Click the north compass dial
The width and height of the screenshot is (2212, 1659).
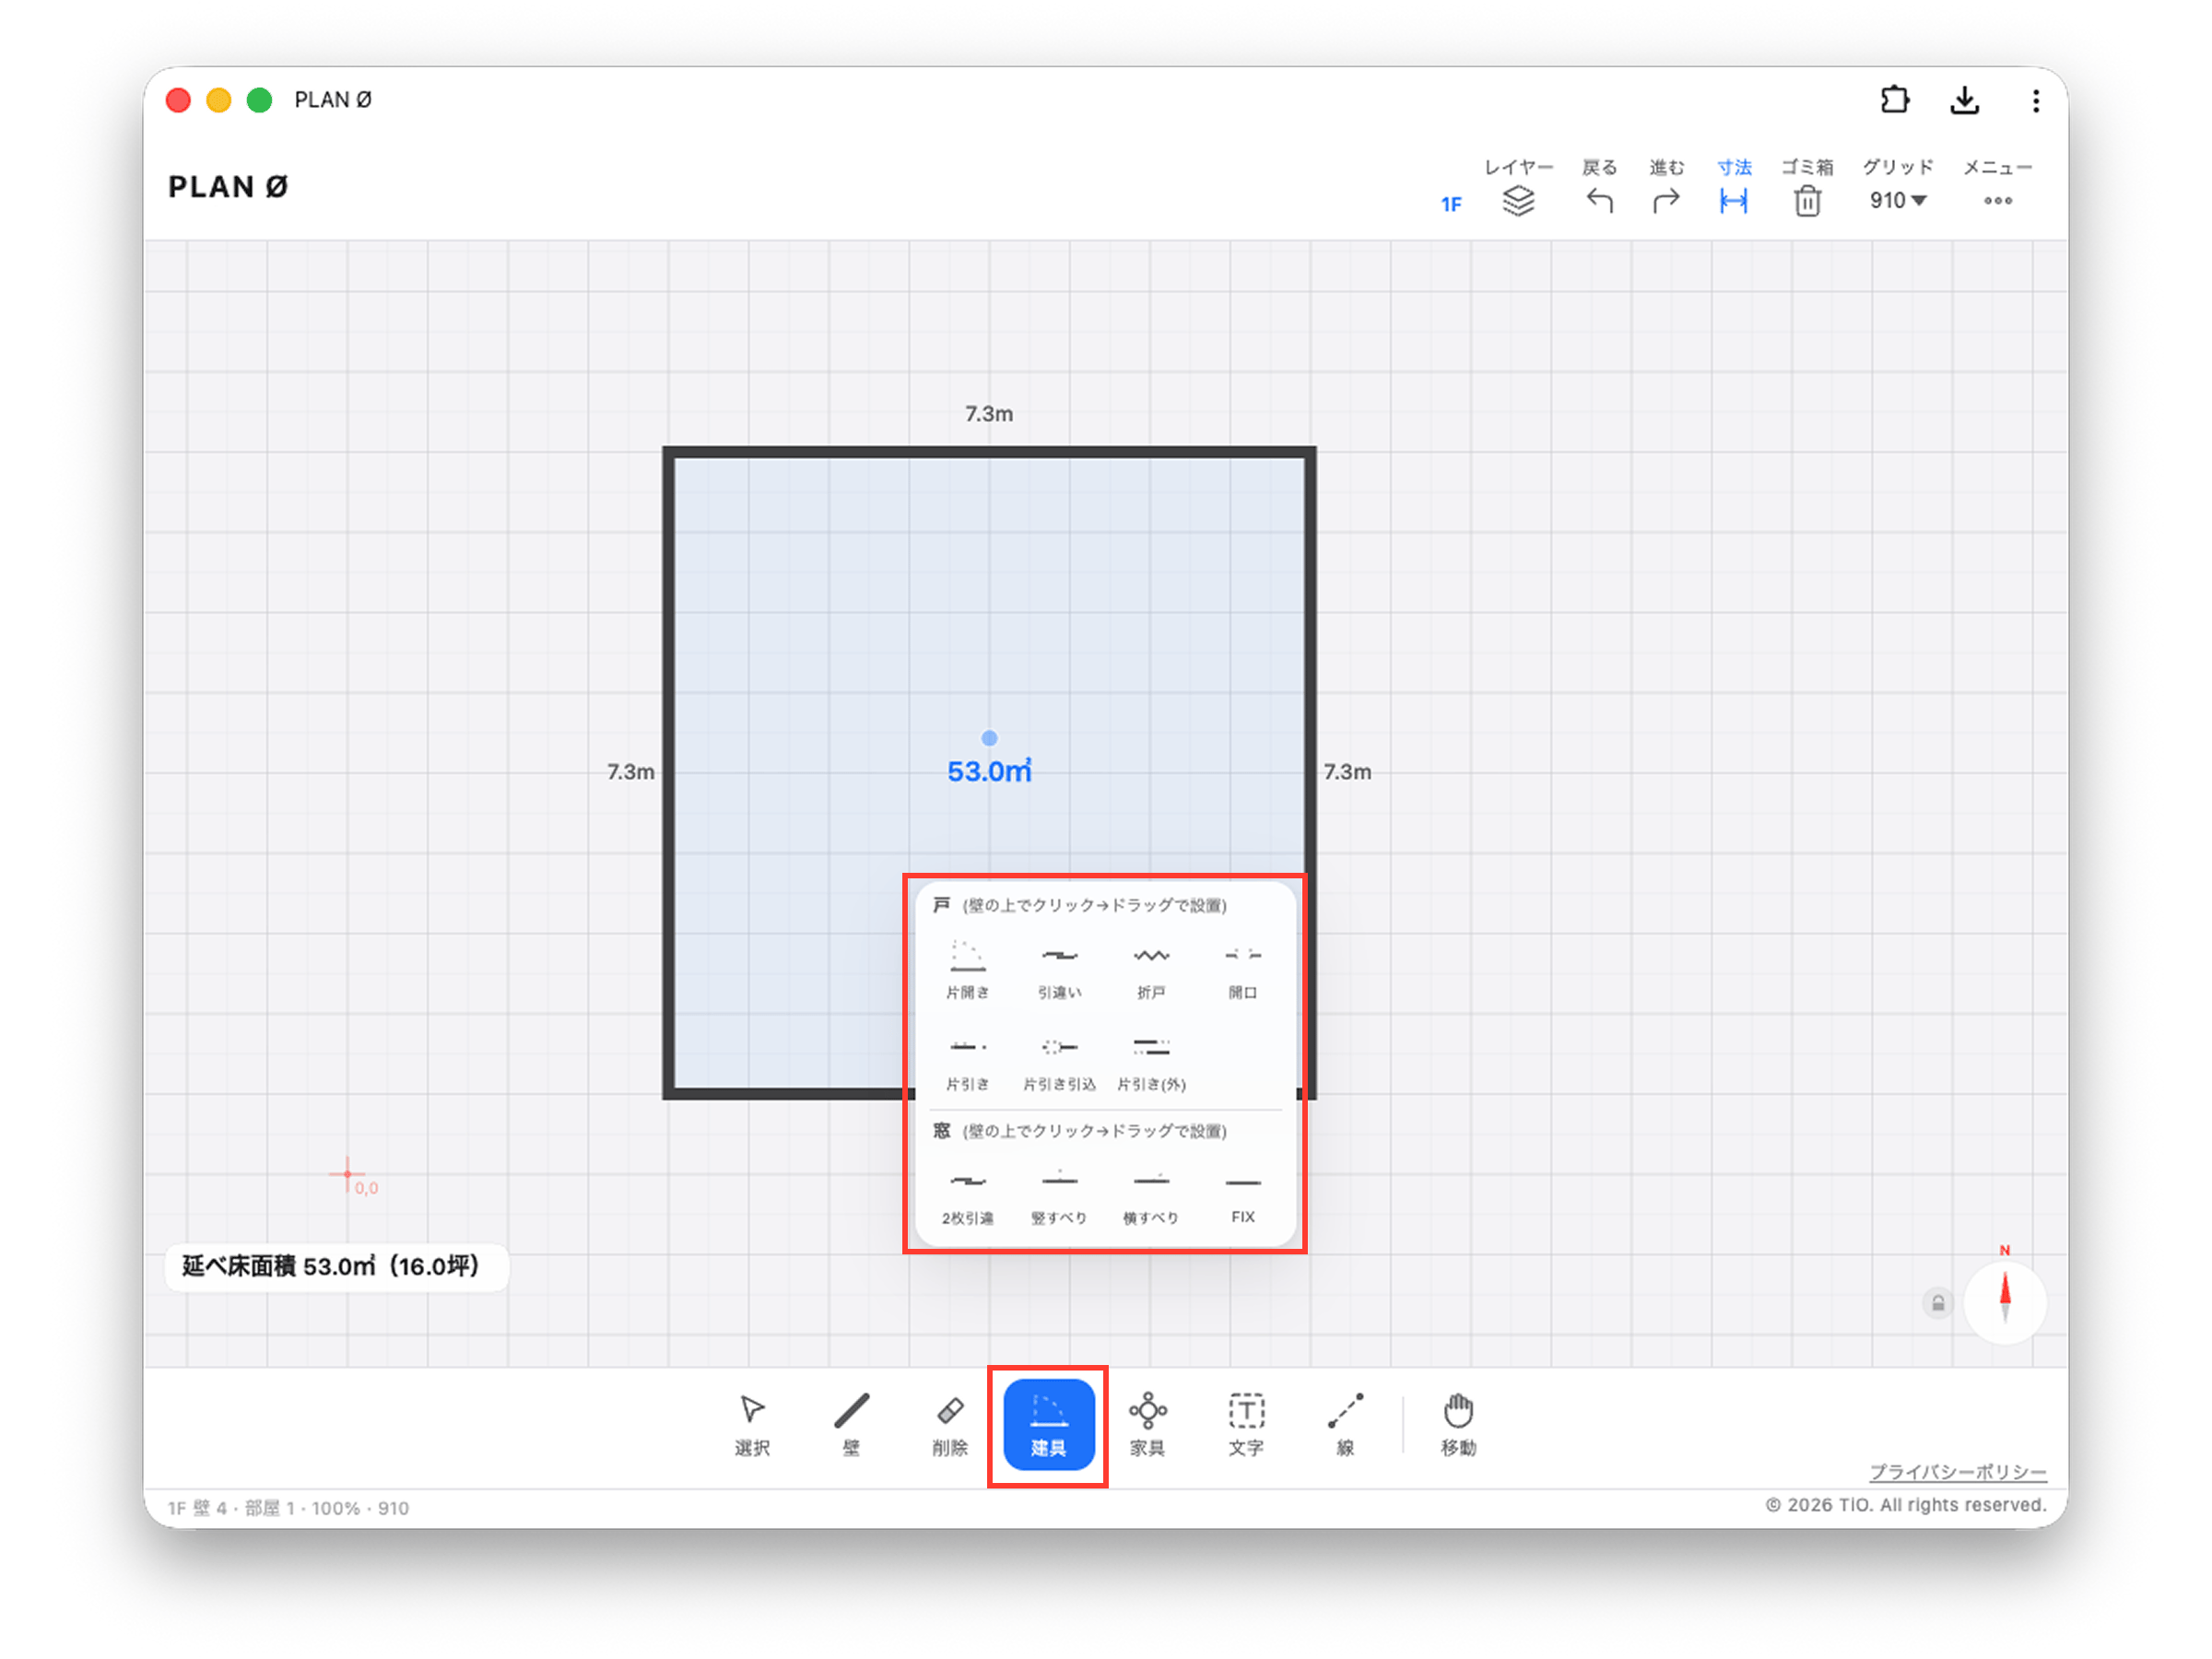[x=2005, y=1303]
